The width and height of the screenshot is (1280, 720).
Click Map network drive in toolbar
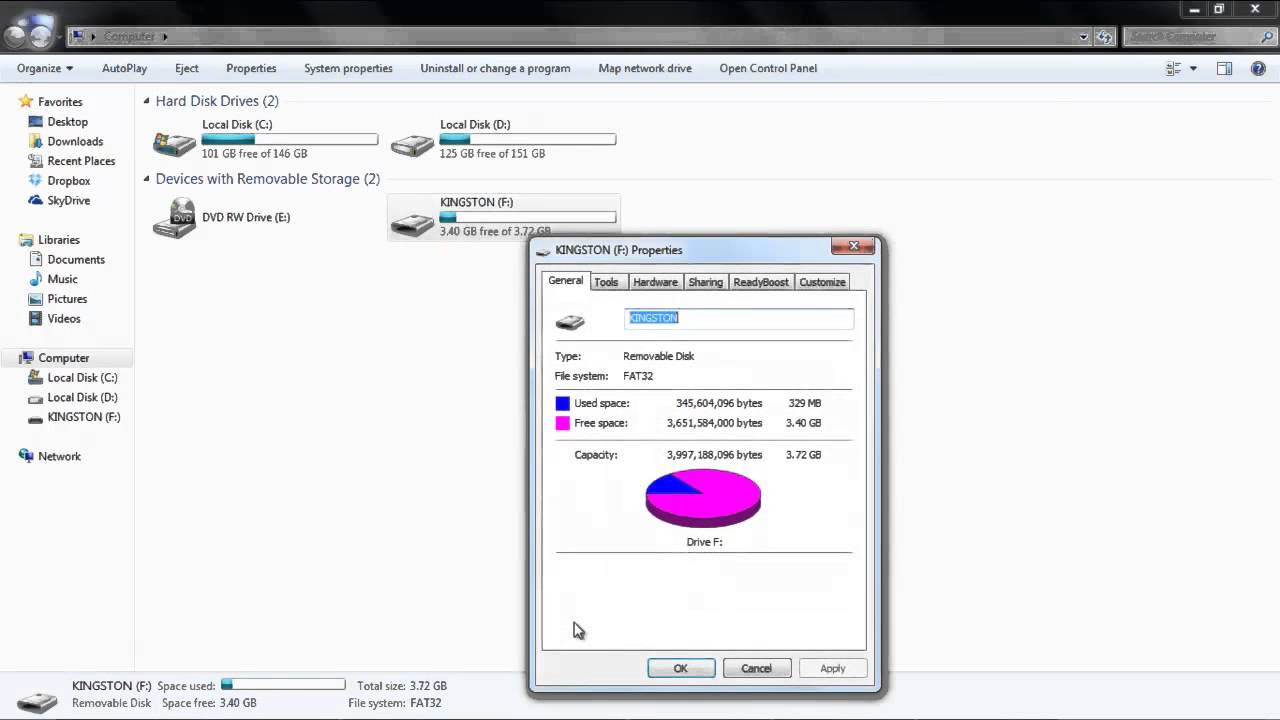(645, 68)
